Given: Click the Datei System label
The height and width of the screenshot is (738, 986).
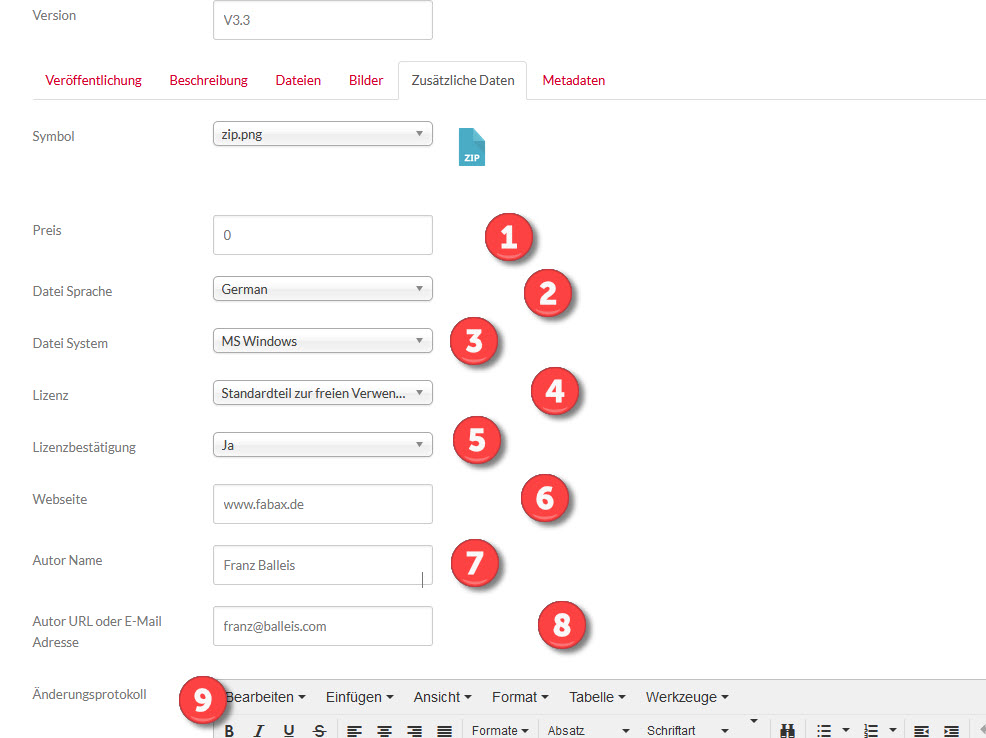Looking at the screenshot, I should pyautogui.click(x=70, y=344).
